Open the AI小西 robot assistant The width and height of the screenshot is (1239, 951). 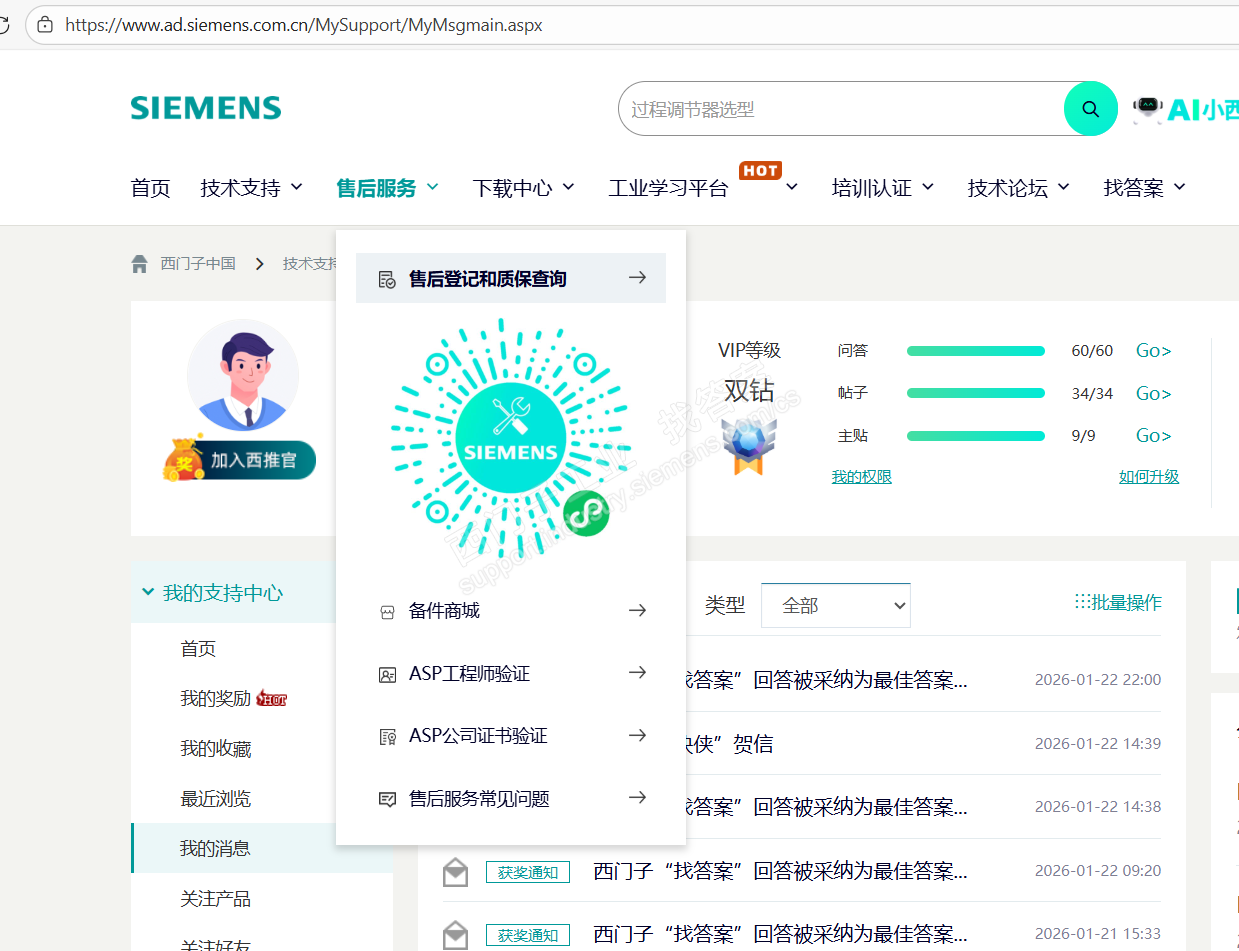pos(1187,110)
